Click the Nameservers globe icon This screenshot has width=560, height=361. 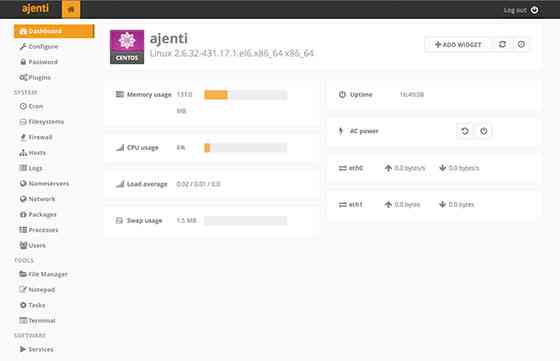click(x=23, y=183)
